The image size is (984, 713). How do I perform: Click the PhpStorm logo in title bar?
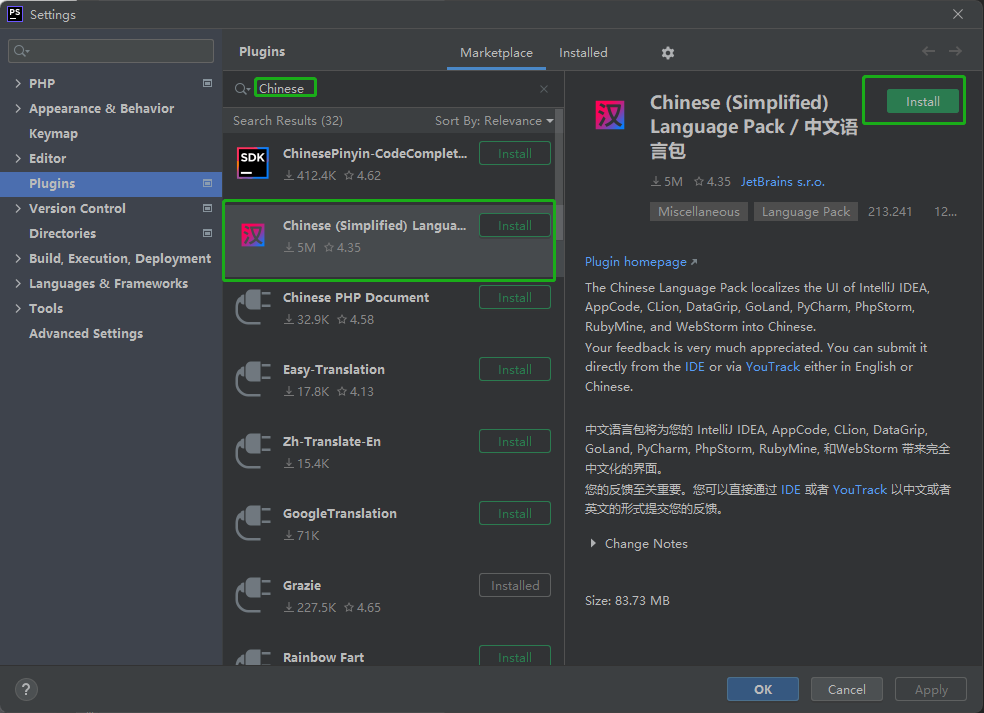tap(14, 14)
